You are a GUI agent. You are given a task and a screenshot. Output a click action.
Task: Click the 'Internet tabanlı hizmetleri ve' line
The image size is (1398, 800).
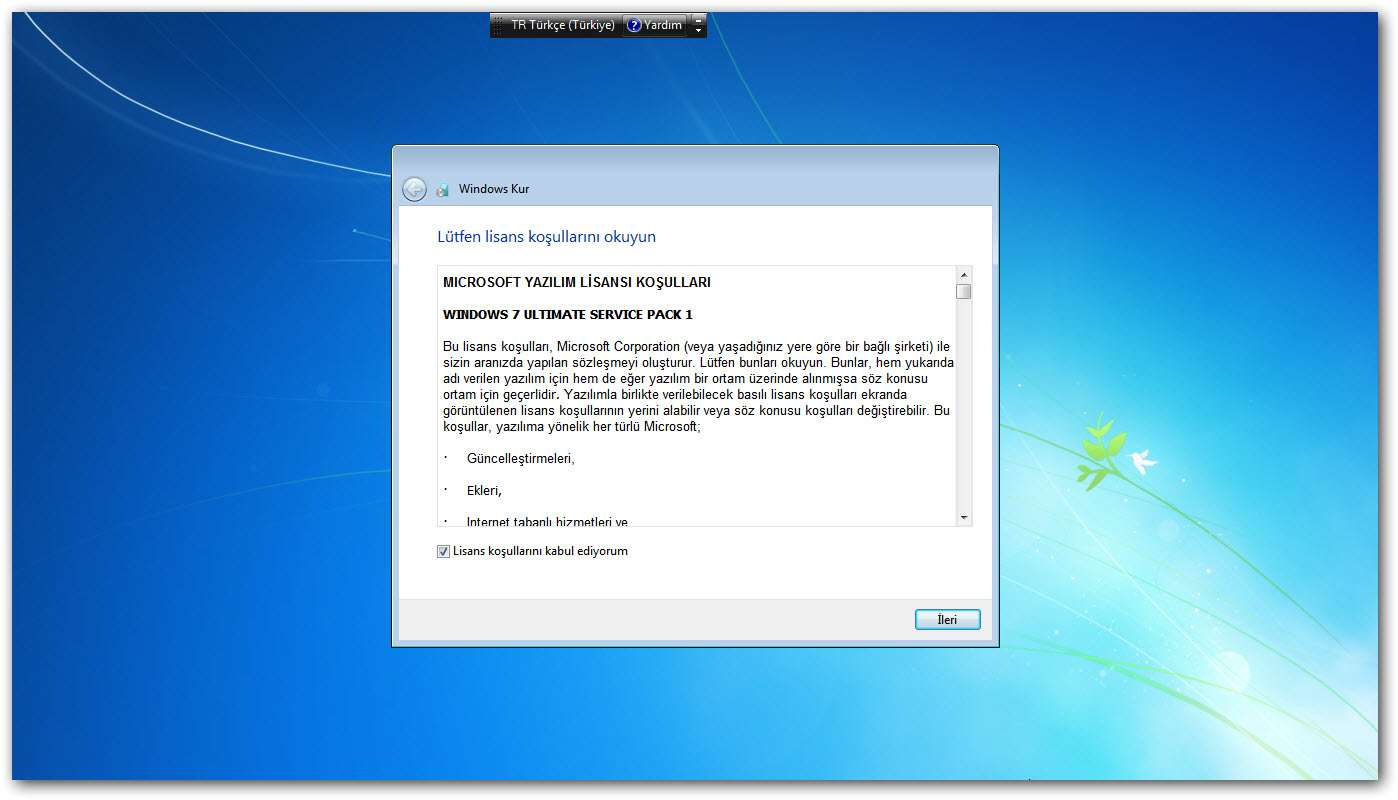point(547,521)
